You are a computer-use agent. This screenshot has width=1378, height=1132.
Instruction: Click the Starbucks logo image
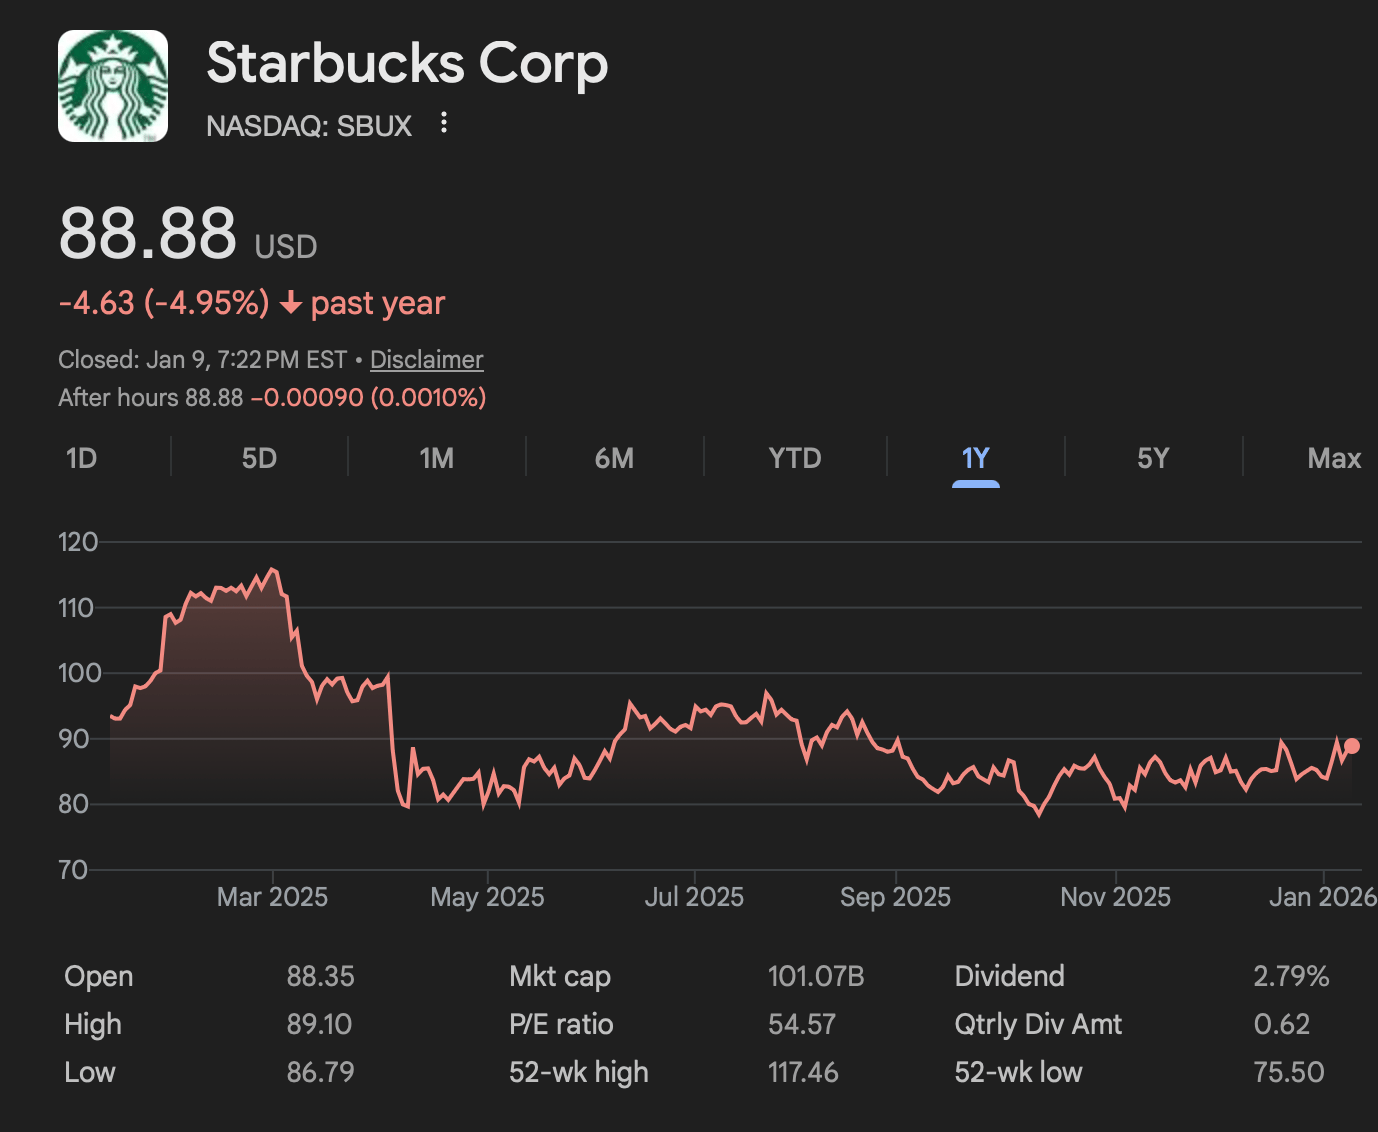(x=113, y=86)
